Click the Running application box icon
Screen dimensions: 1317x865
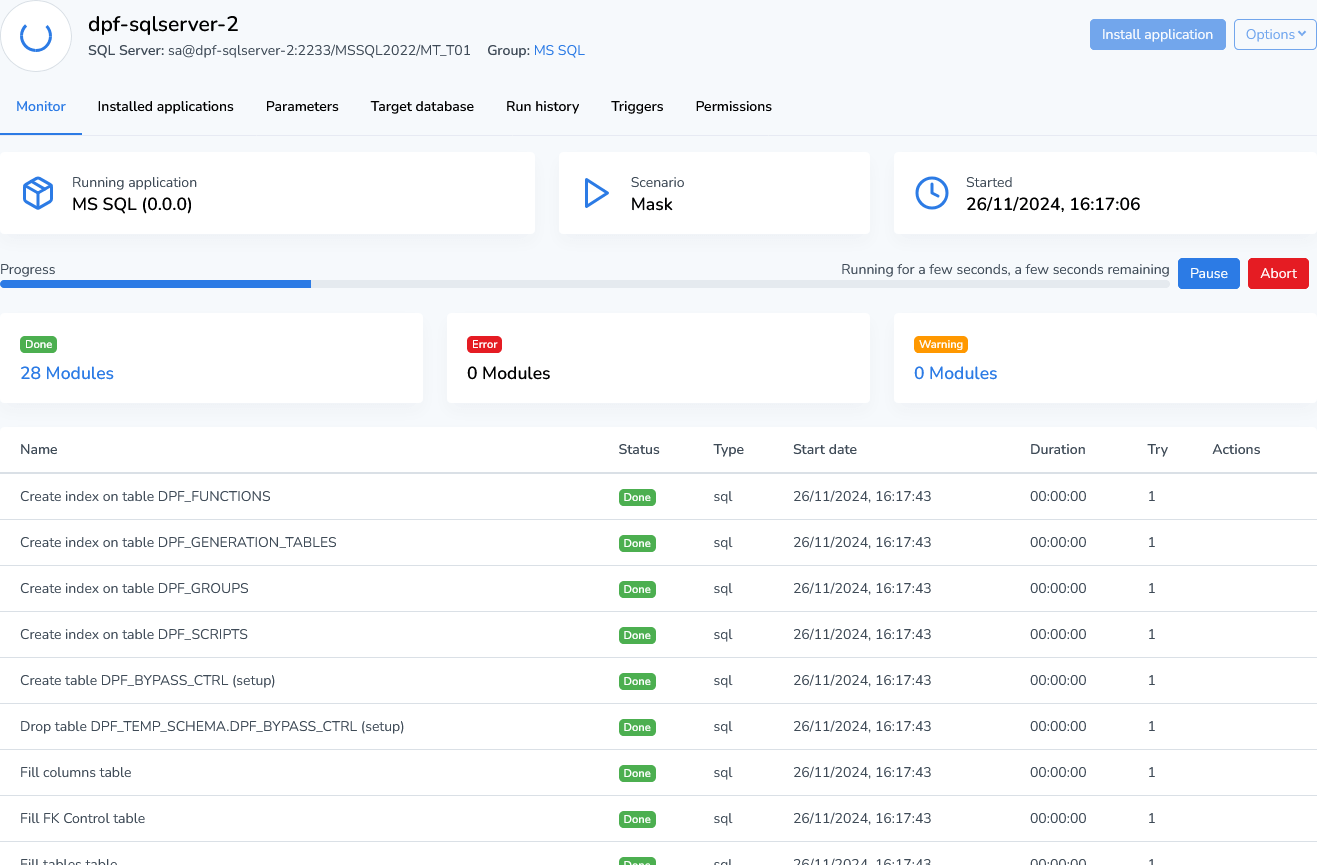[x=38, y=193]
